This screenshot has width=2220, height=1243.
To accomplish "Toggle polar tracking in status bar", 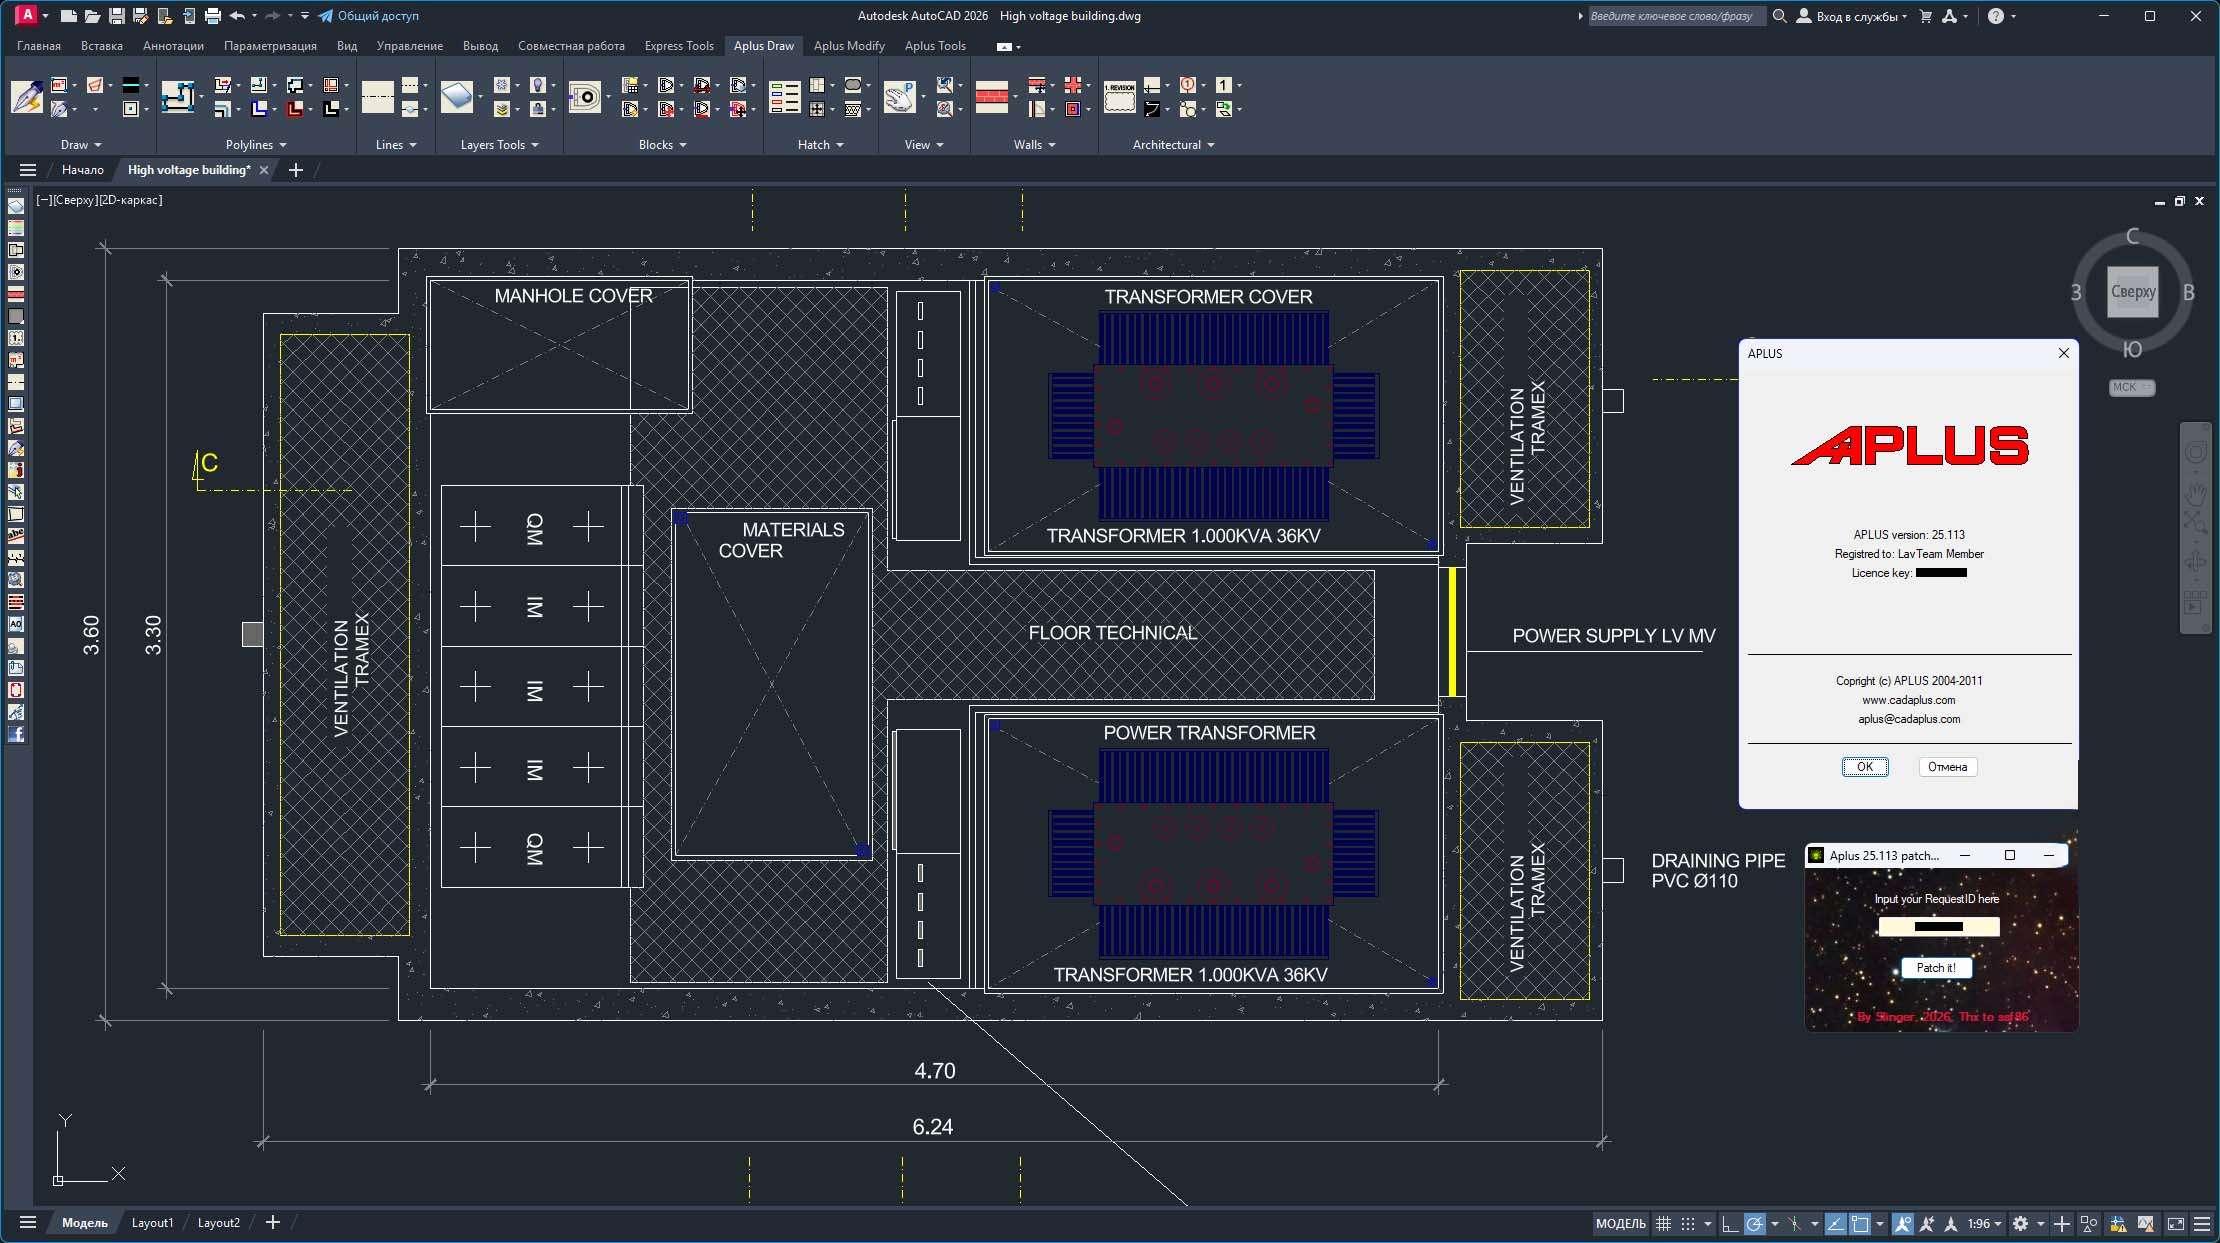I will (x=1755, y=1223).
